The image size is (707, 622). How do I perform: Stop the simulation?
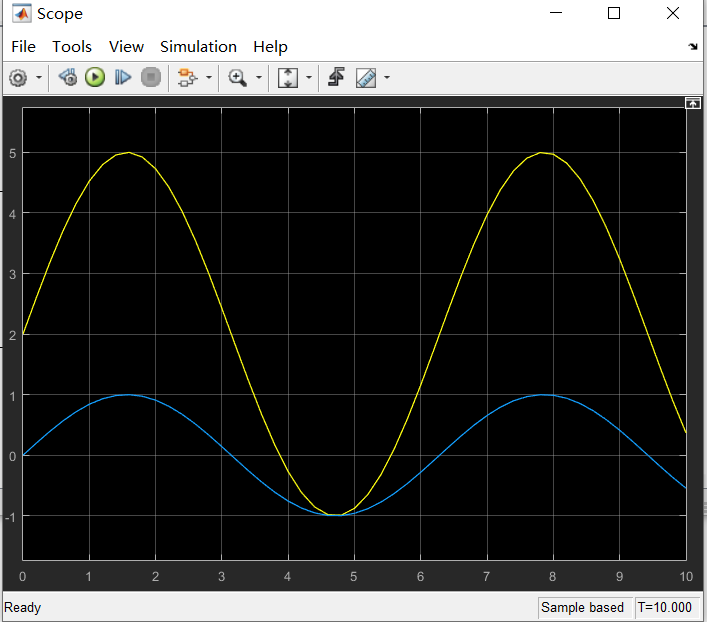(151, 77)
